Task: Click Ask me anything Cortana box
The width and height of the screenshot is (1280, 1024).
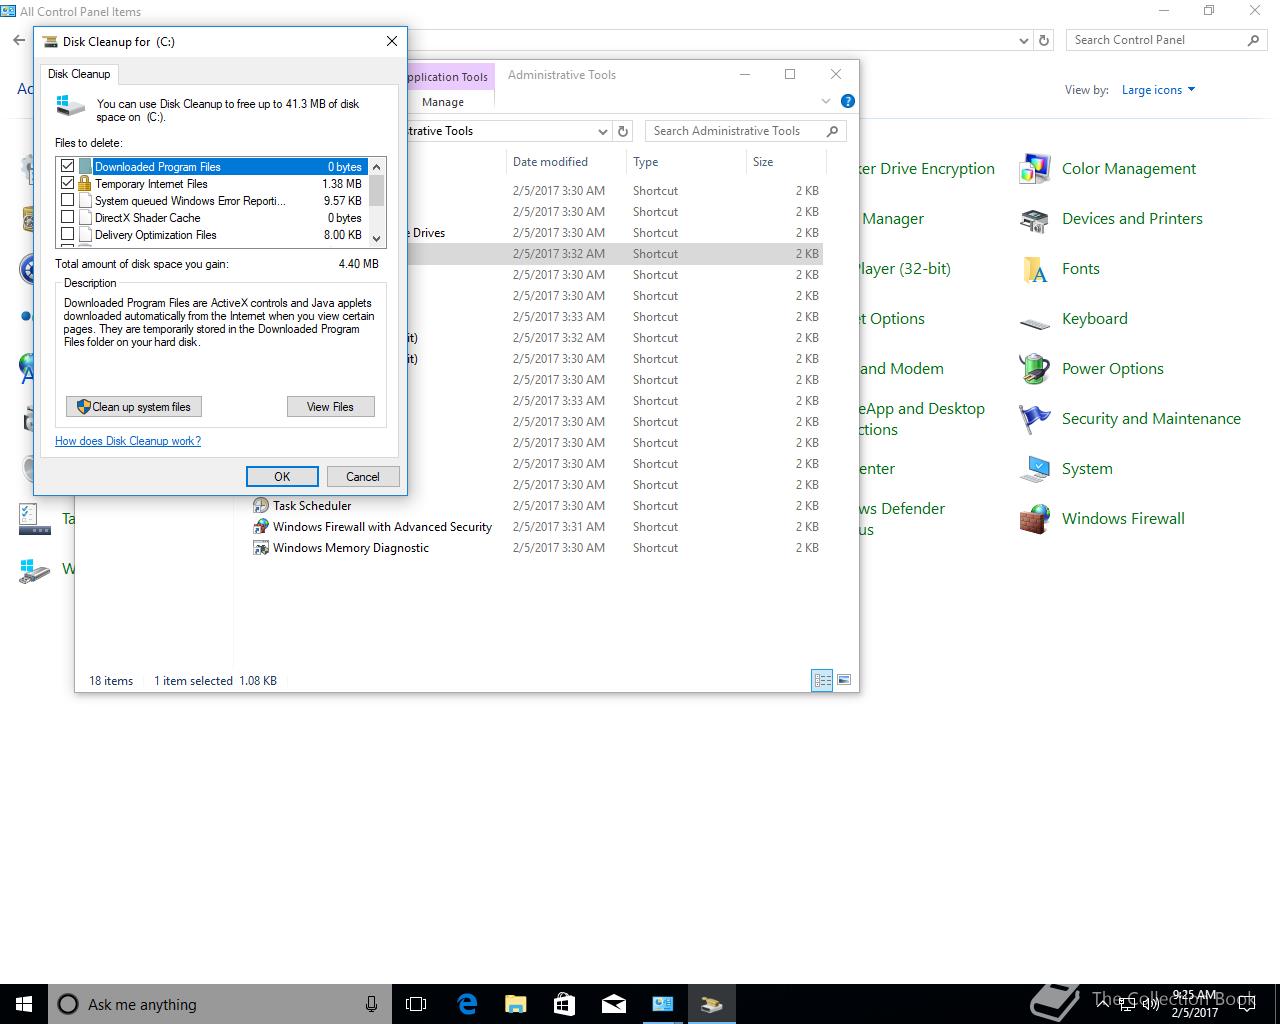Action: coord(220,1004)
